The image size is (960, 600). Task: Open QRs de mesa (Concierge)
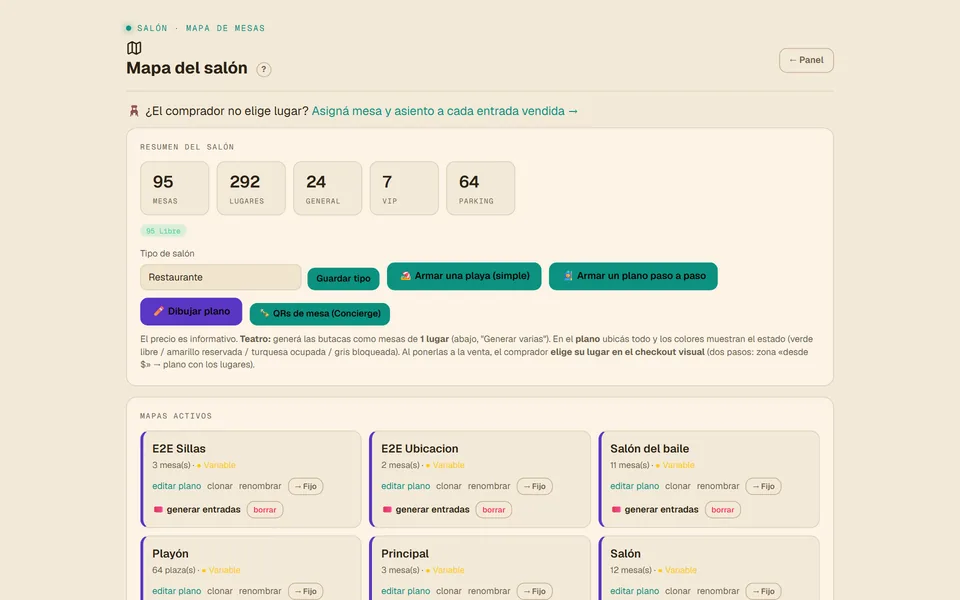tap(320, 313)
